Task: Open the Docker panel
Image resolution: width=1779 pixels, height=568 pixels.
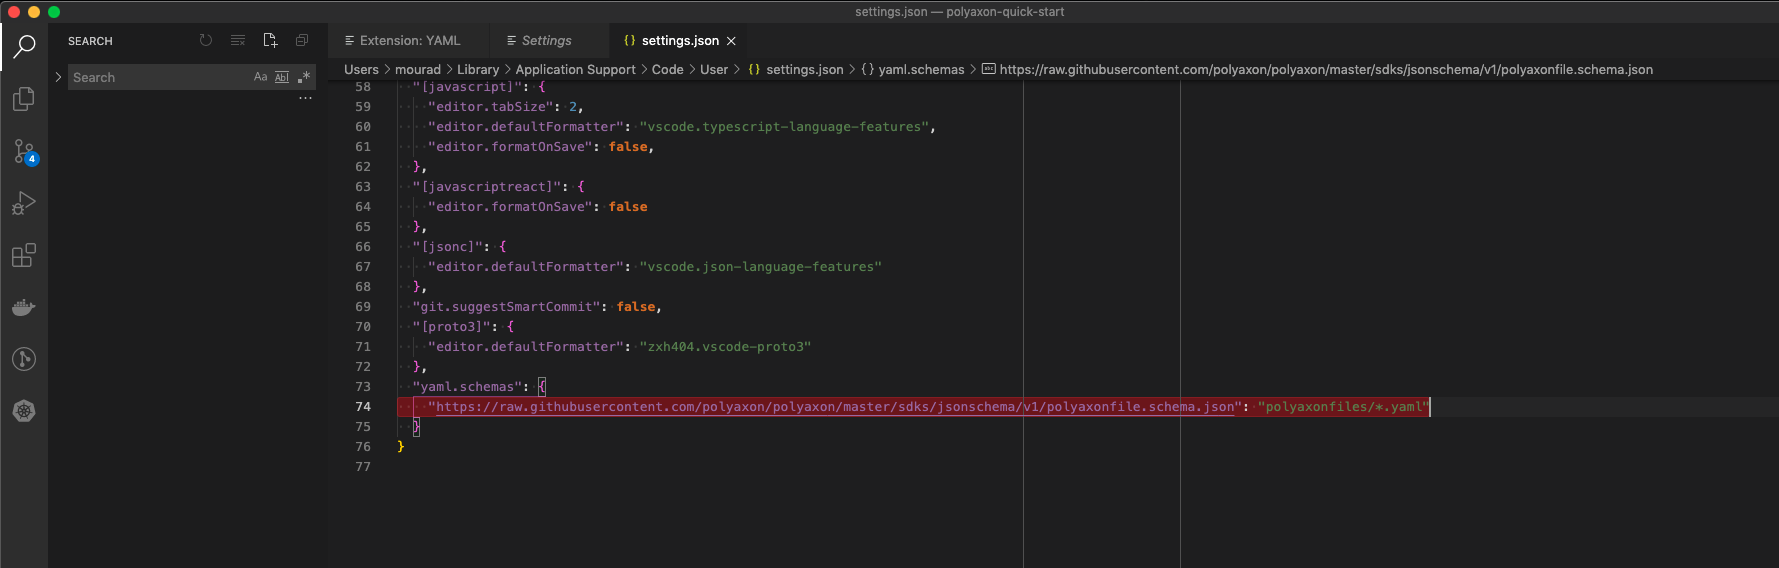Action: pos(24,307)
